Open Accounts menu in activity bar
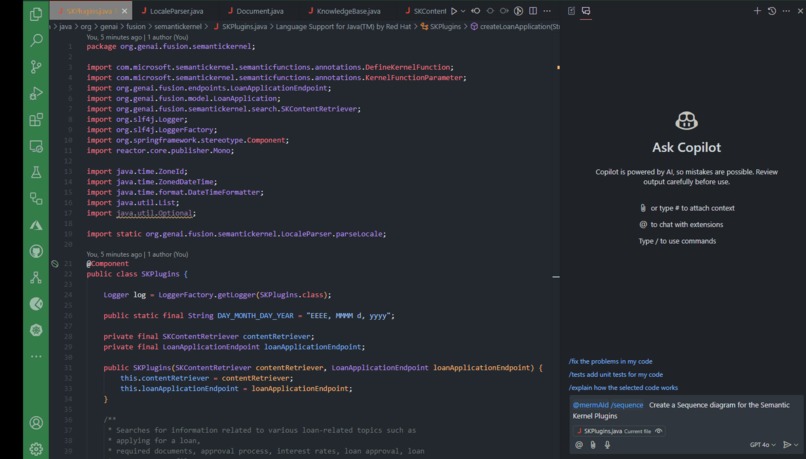The image size is (806, 459). click(x=36, y=423)
